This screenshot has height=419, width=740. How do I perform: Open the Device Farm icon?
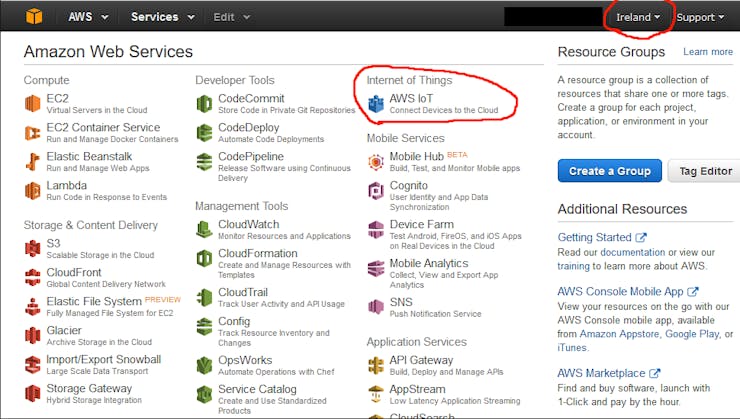[x=376, y=230]
